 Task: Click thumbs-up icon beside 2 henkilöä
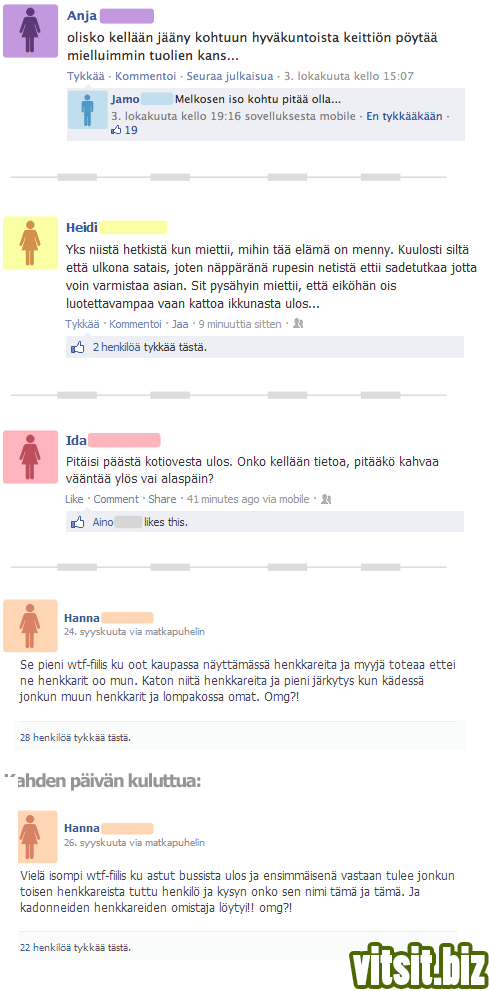[x=78, y=347]
